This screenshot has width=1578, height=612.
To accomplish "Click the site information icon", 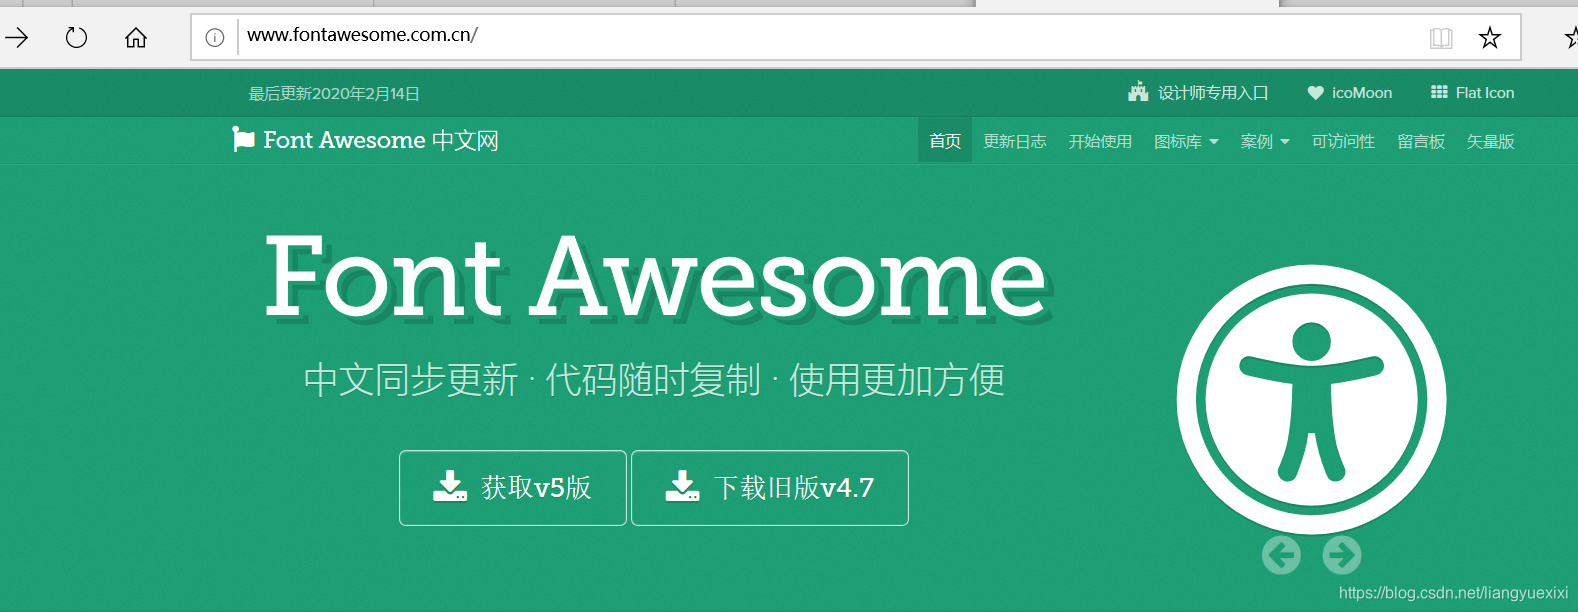I will [214, 38].
